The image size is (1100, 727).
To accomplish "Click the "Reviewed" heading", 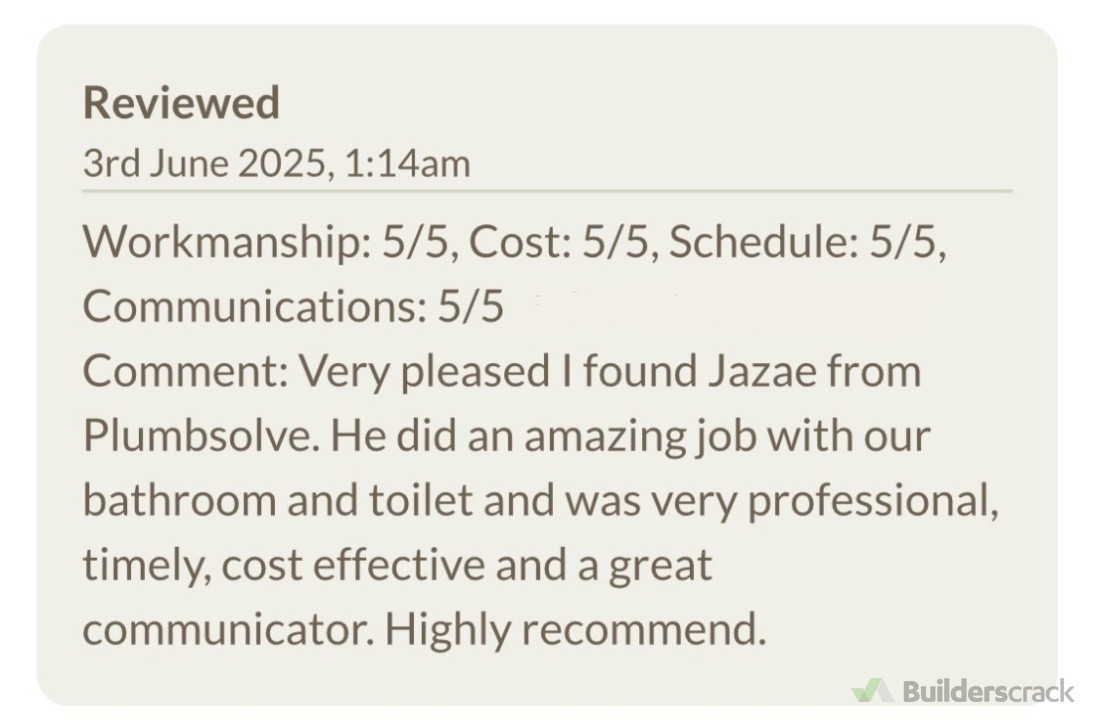I will 181,103.
